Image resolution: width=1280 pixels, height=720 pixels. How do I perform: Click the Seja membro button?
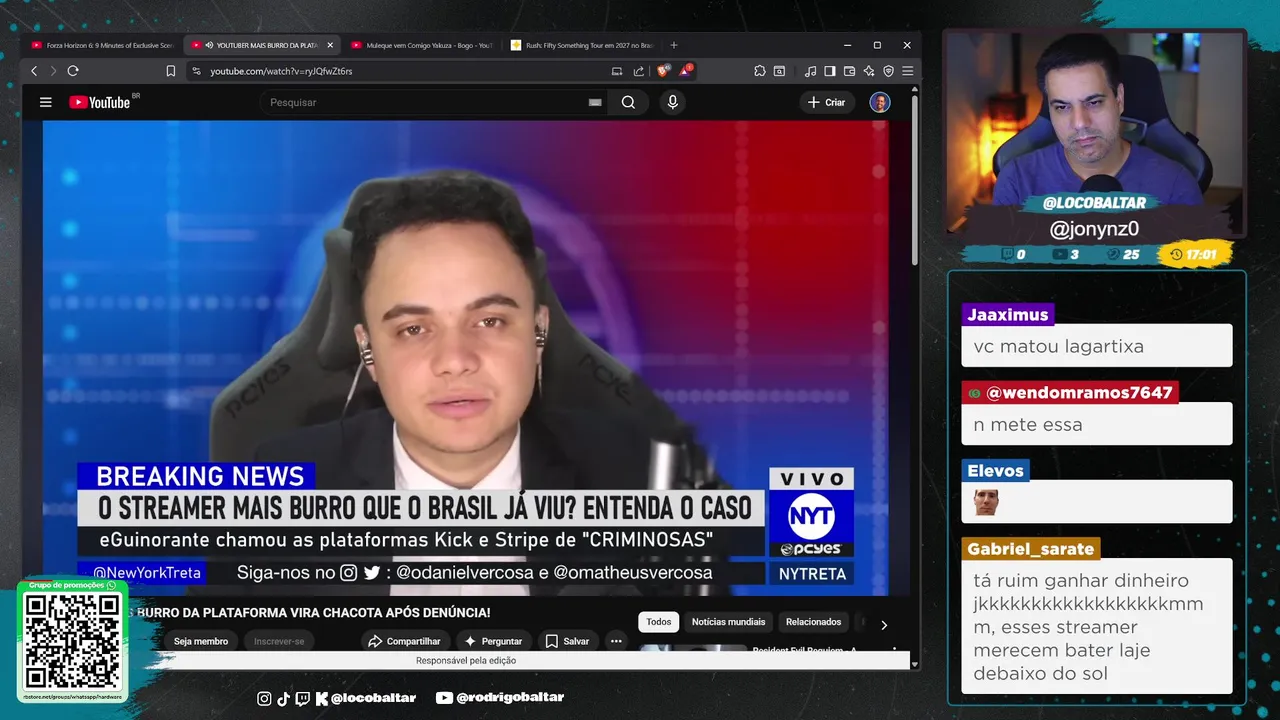click(201, 641)
